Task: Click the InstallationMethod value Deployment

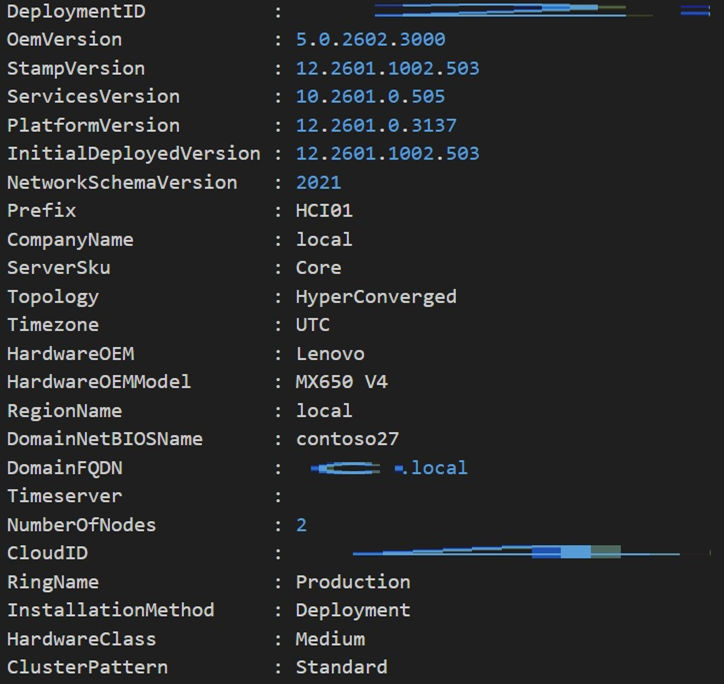Action: 352,610
